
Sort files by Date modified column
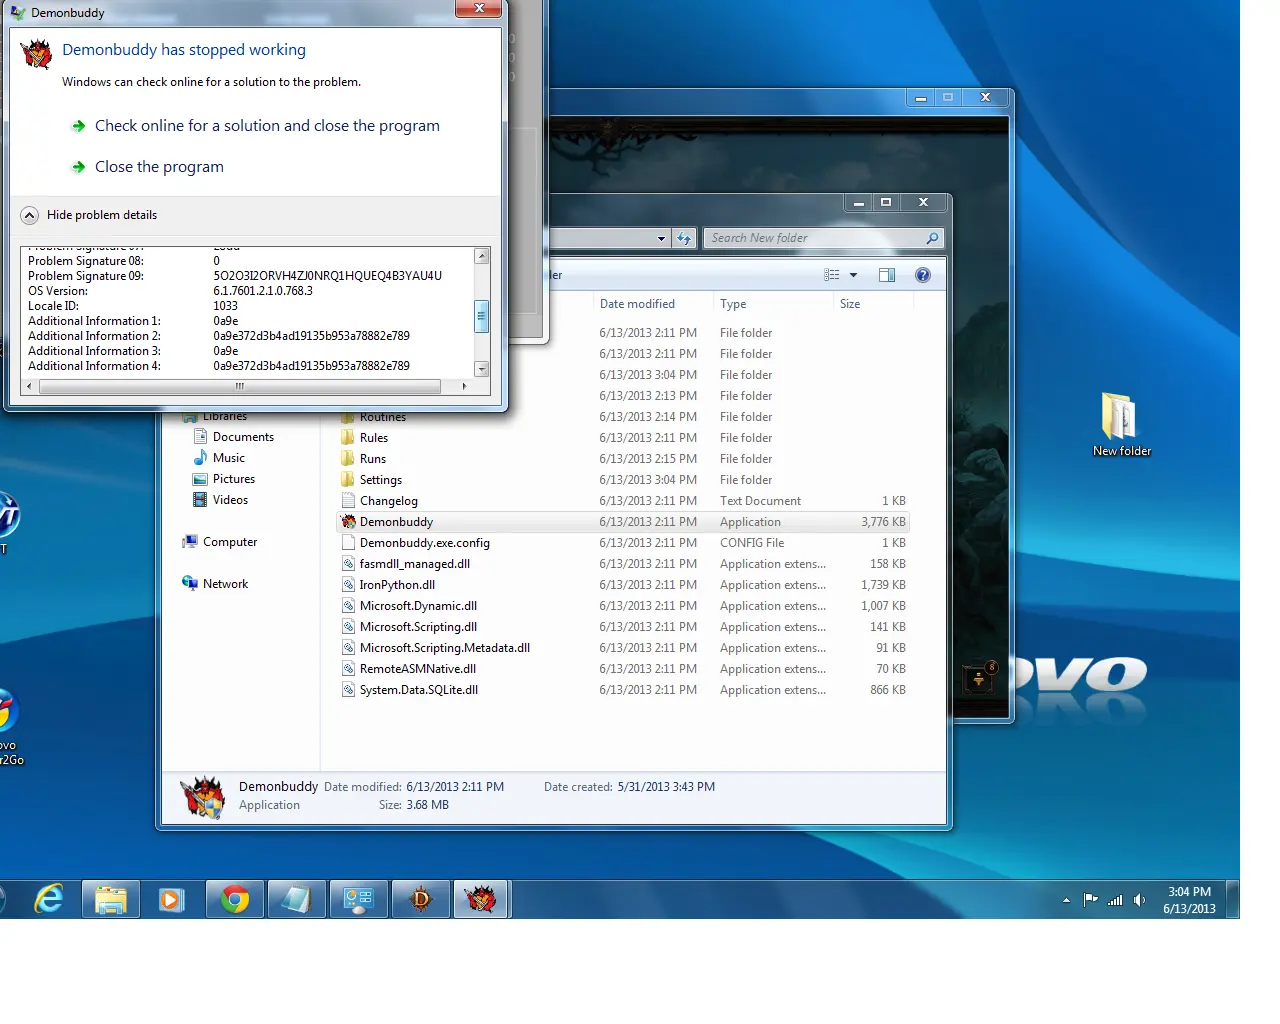coord(637,304)
